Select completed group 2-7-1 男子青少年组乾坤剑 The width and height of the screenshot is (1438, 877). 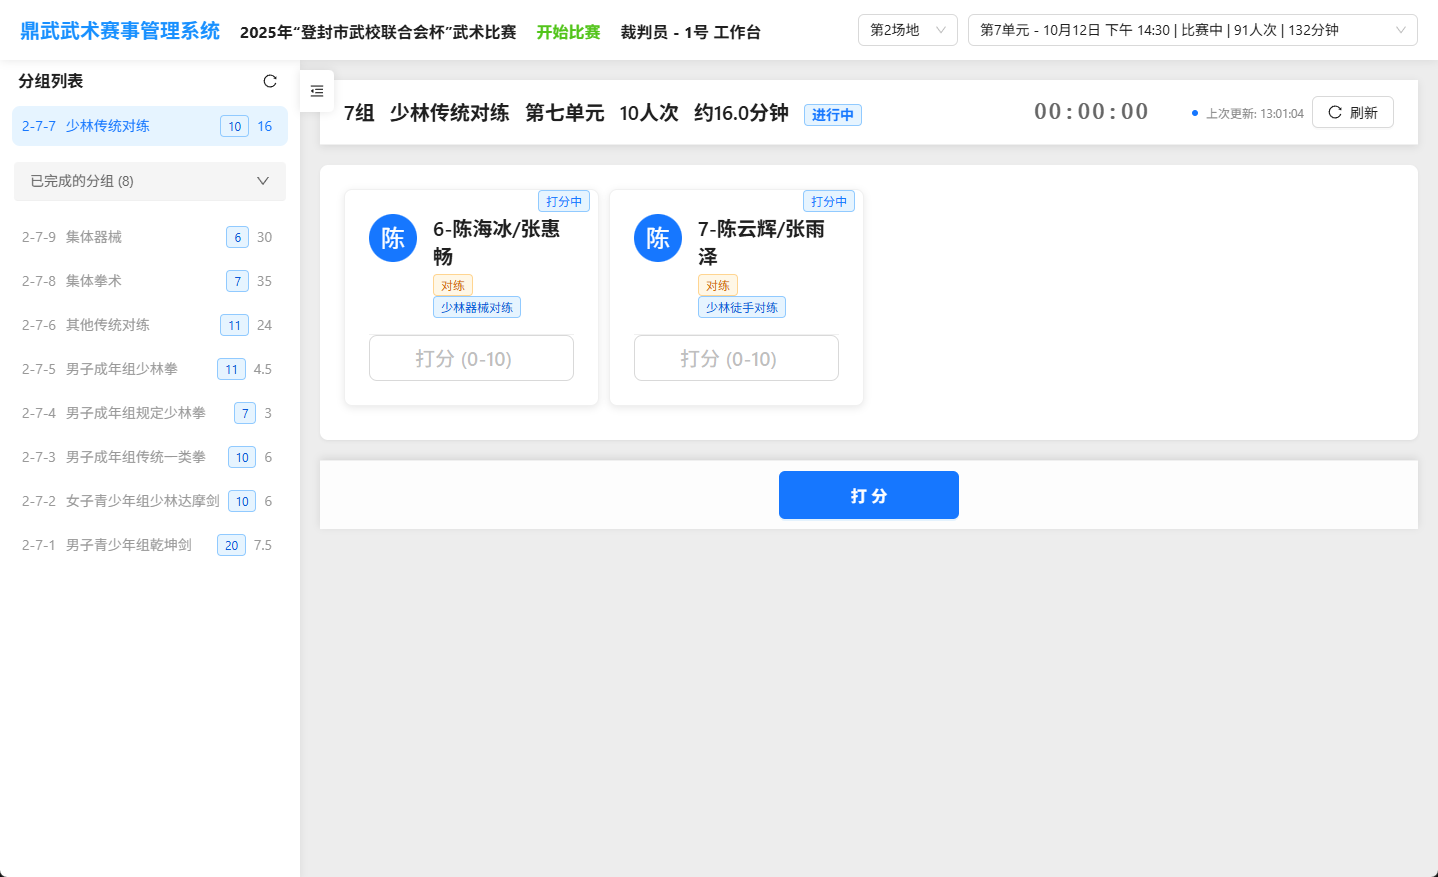[150, 545]
